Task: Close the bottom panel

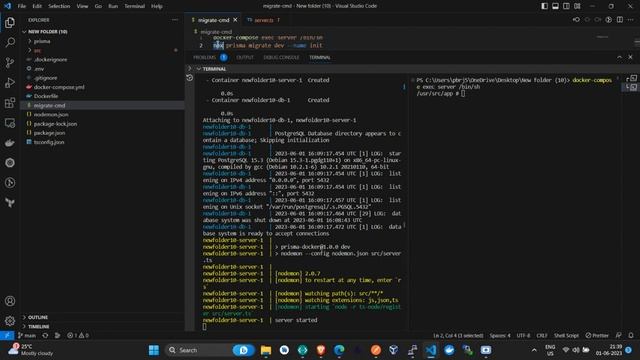Action: [630, 57]
